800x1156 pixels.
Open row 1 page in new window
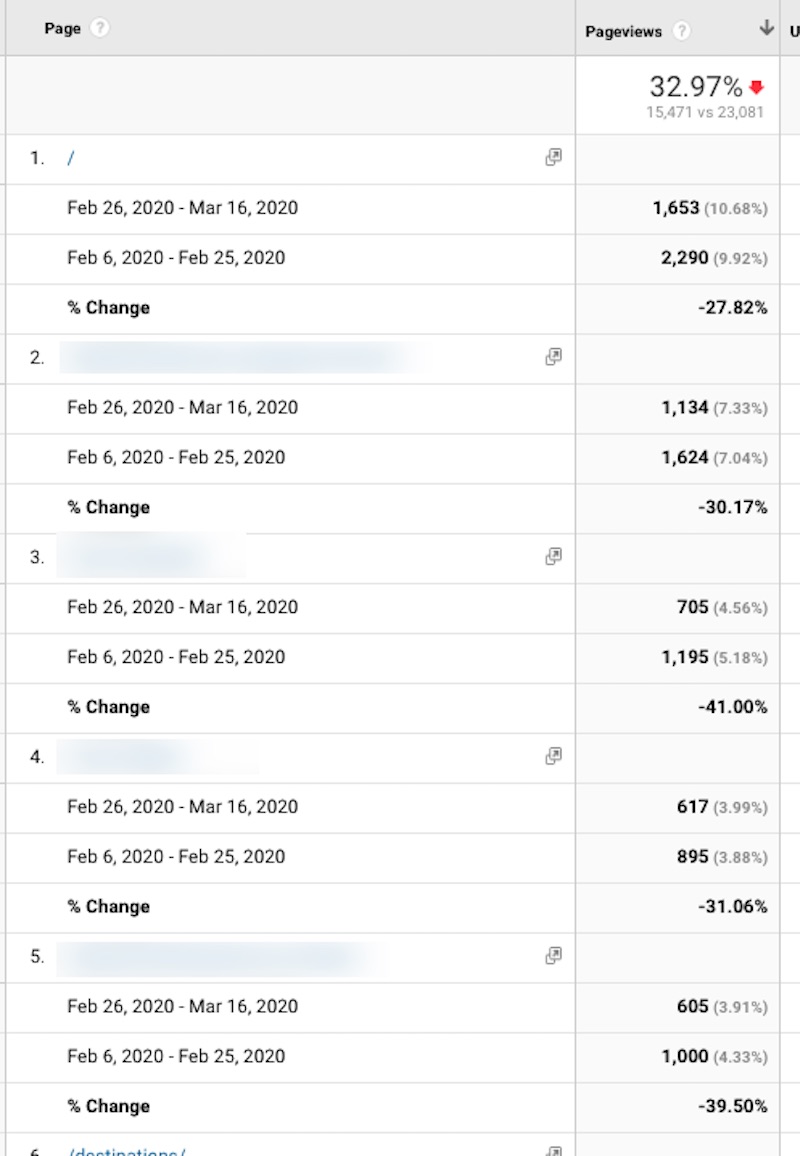pyautogui.click(x=553, y=157)
